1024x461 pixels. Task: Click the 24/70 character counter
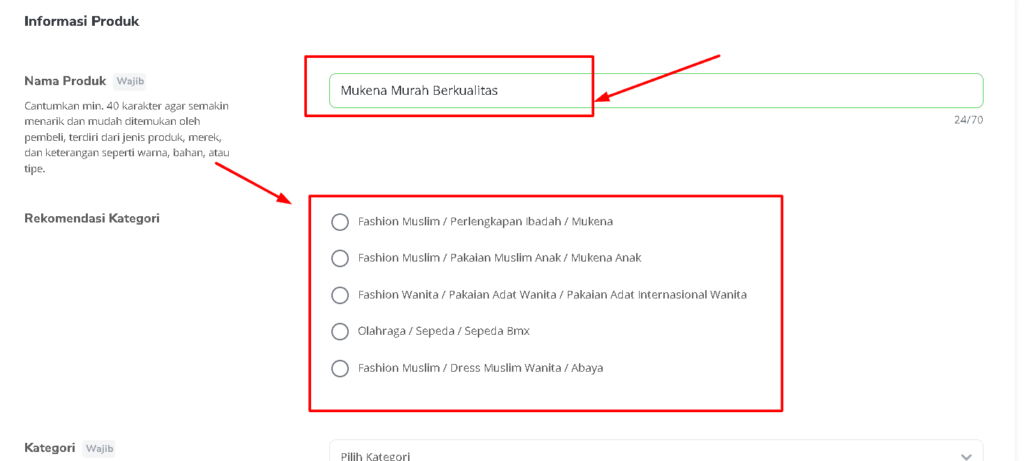point(967,120)
